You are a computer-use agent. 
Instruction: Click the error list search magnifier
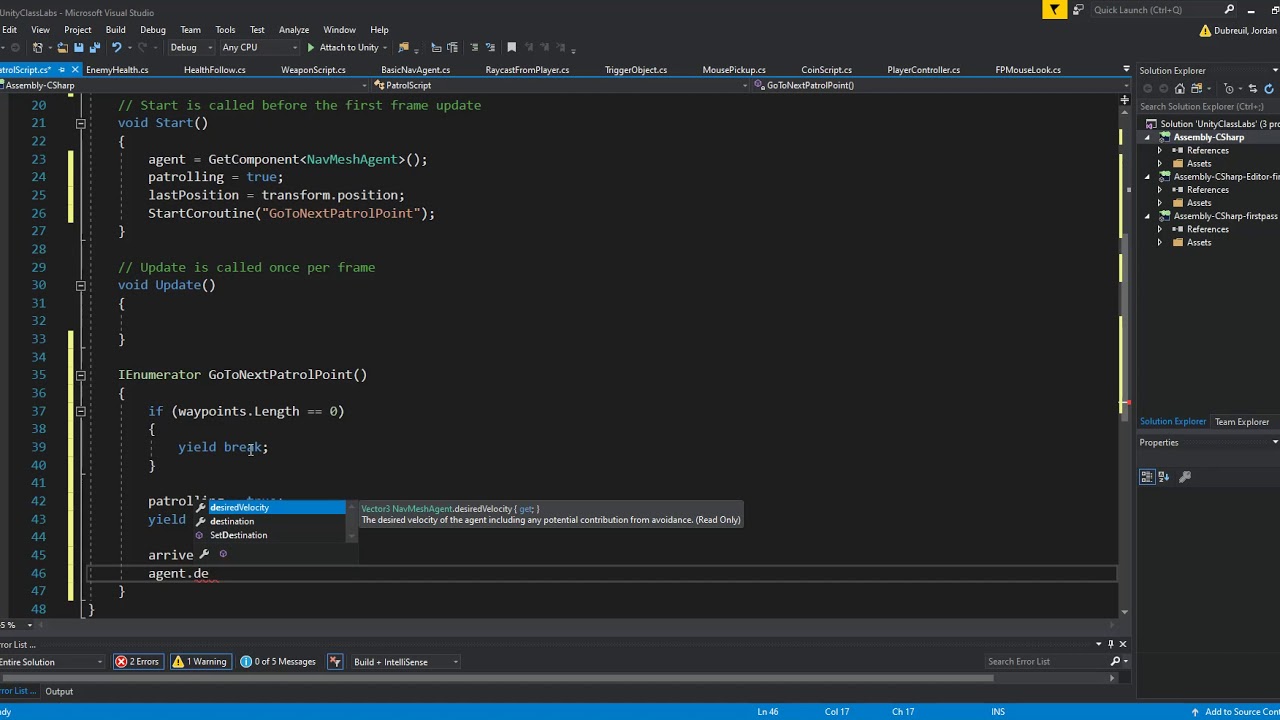pyautogui.click(x=1115, y=662)
